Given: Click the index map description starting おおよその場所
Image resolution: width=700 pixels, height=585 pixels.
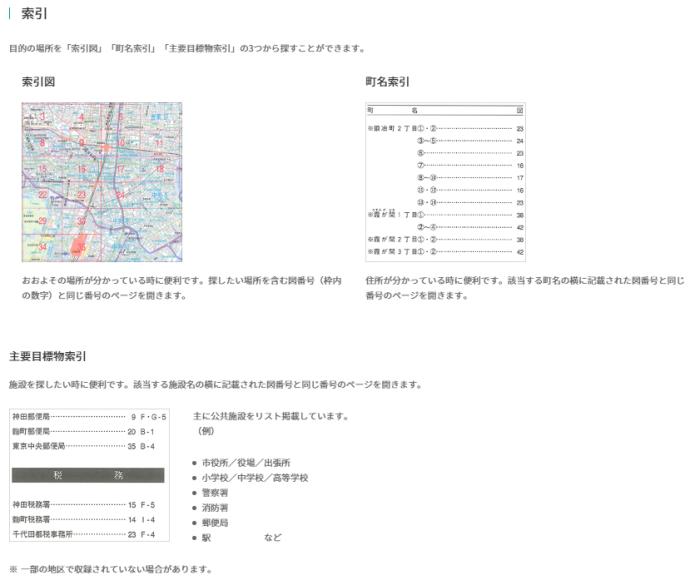Looking at the screenshot, I should coord(182,288).
